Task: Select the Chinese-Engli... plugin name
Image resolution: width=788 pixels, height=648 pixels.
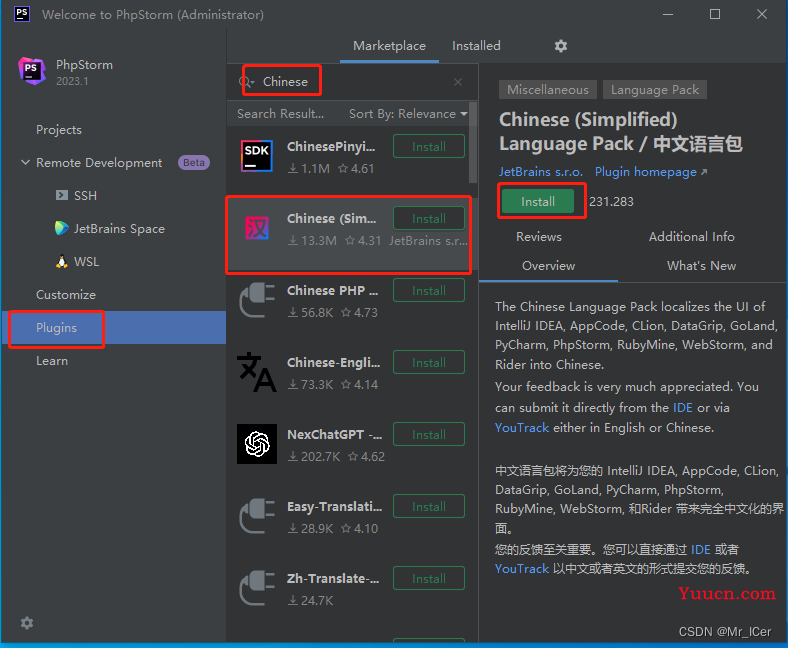Action: 333,362
